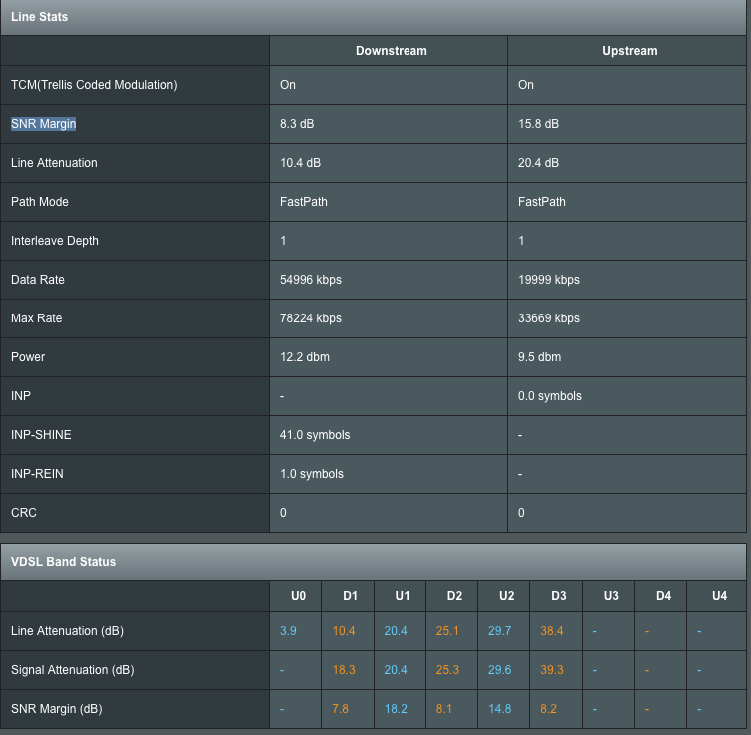Click the CRC row label
The image size is (751, 735).
tap(24, 513)
